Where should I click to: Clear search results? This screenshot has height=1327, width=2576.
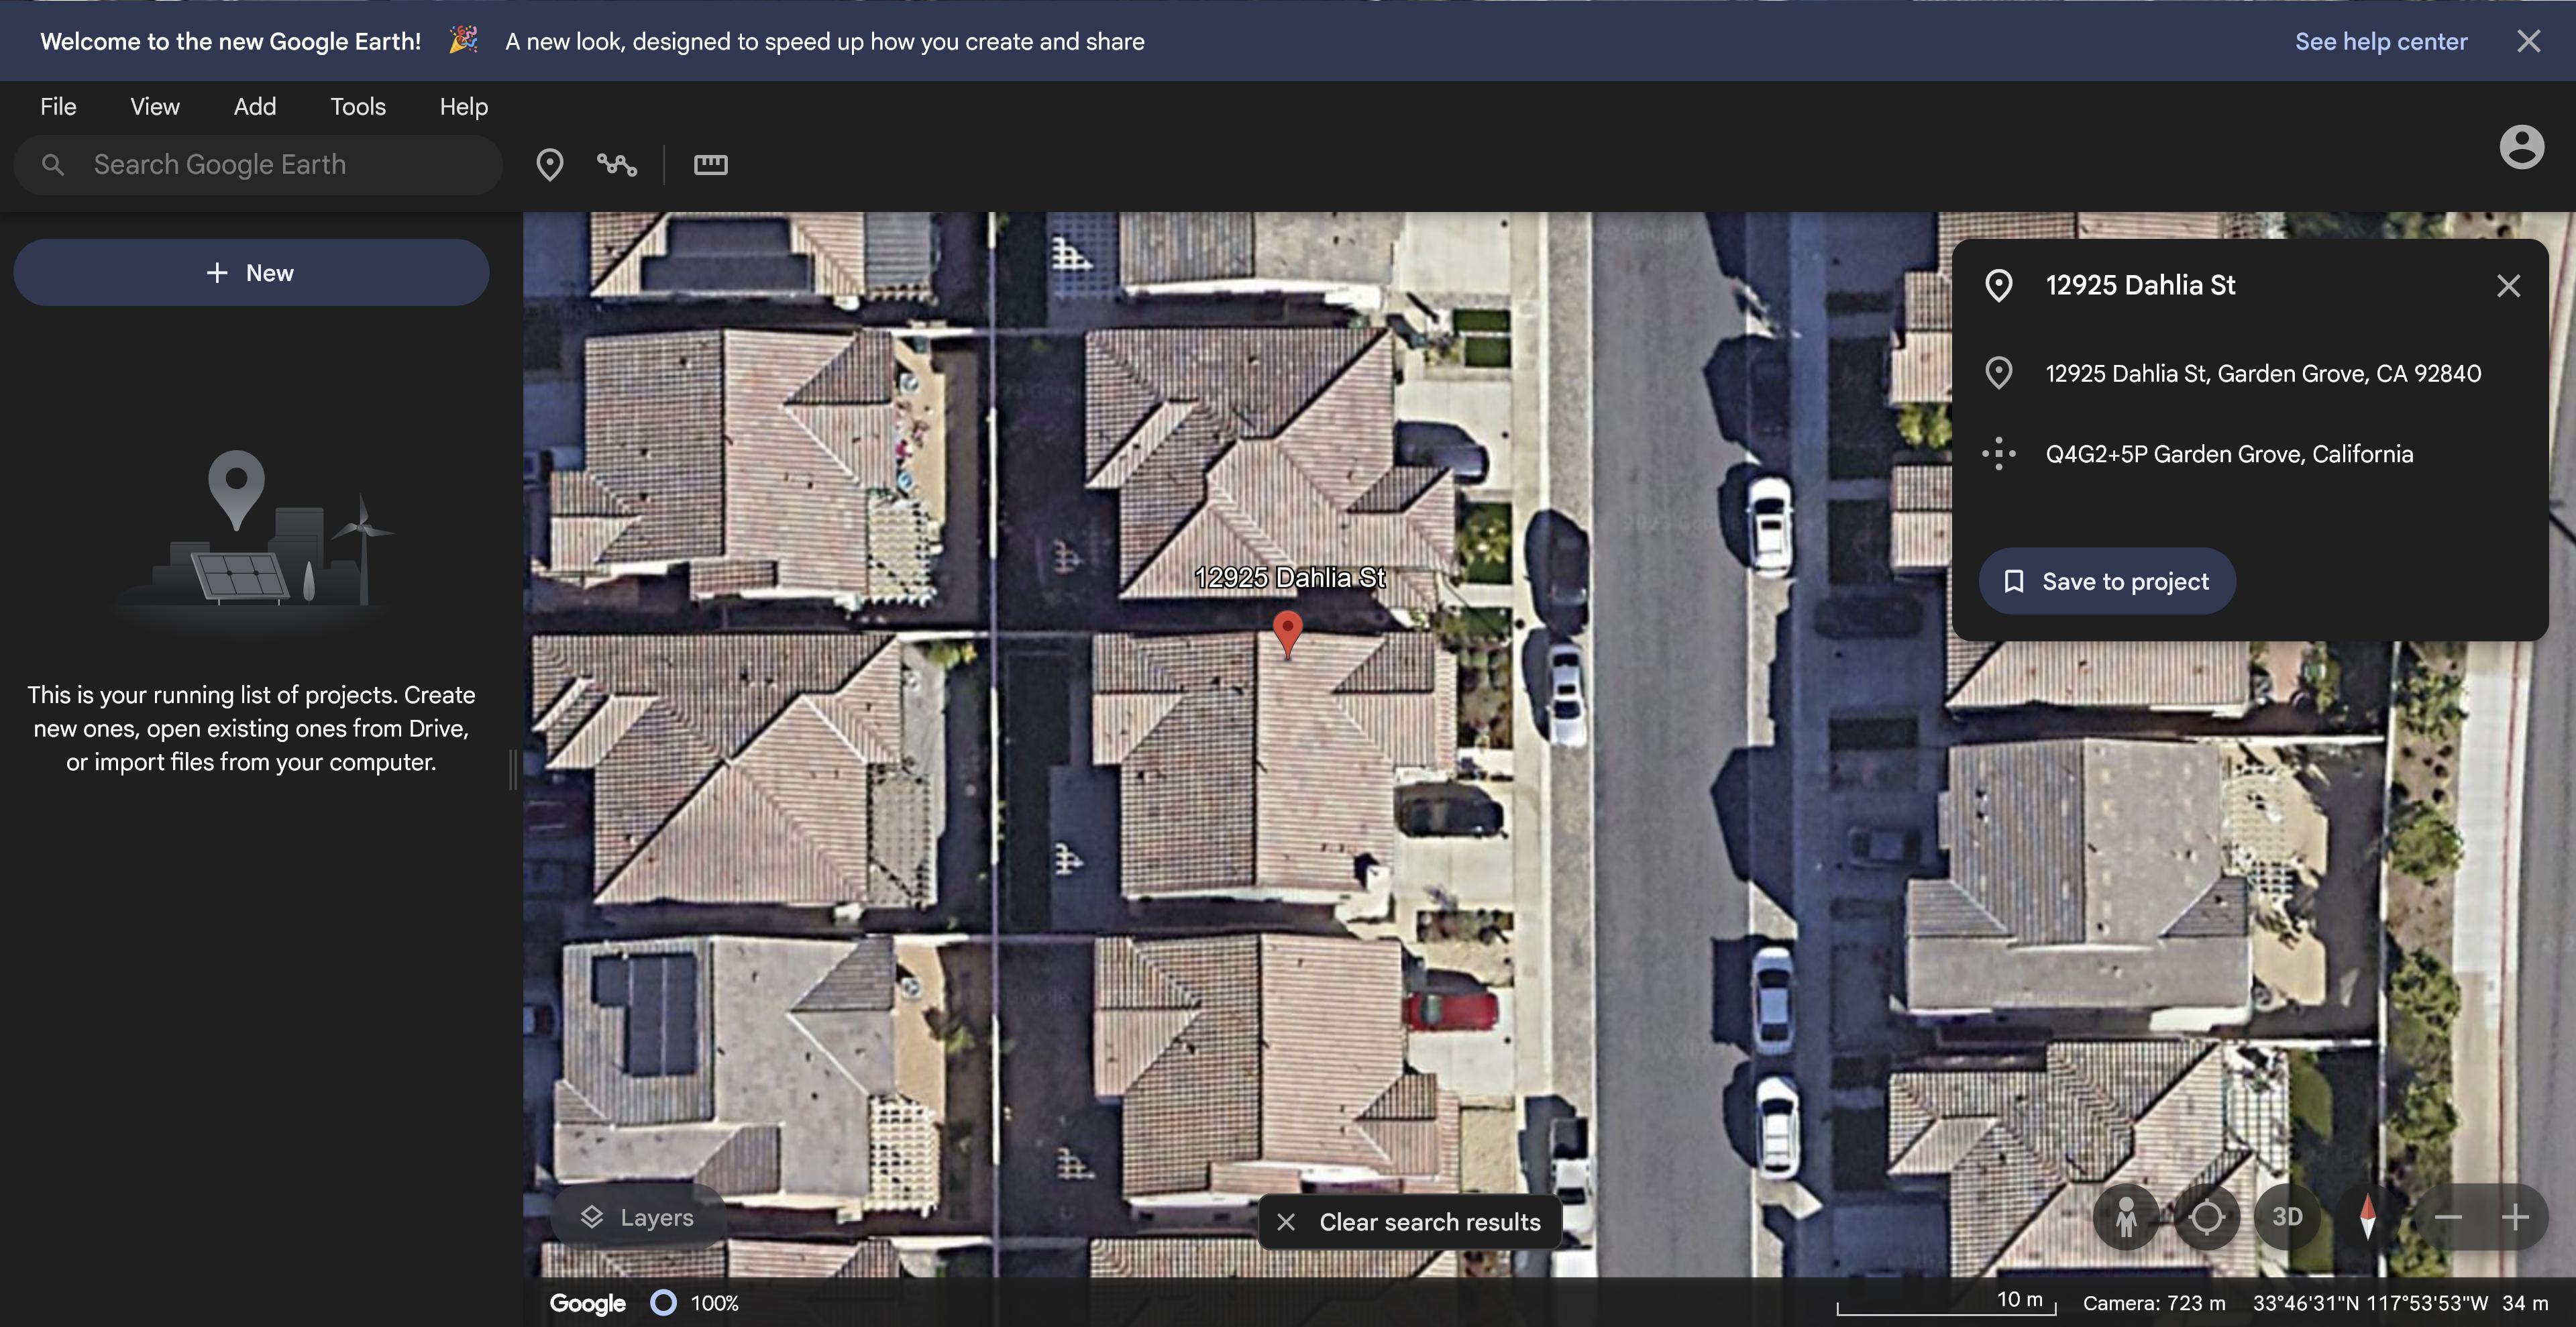1410,1222
